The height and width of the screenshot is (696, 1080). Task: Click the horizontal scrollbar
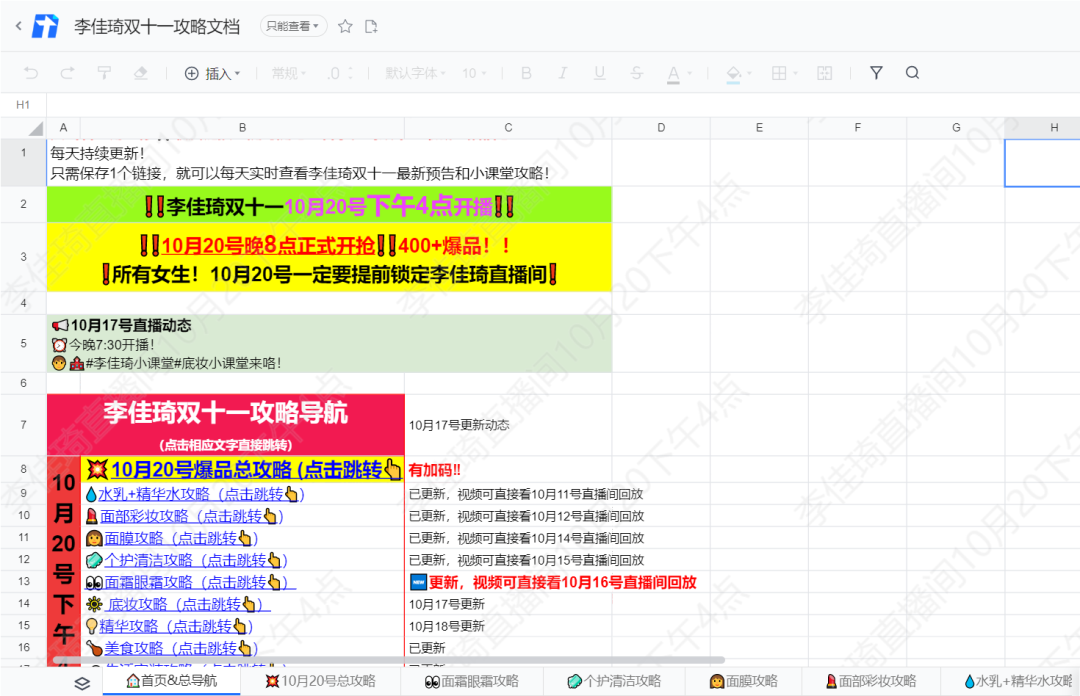coord(389,660)
